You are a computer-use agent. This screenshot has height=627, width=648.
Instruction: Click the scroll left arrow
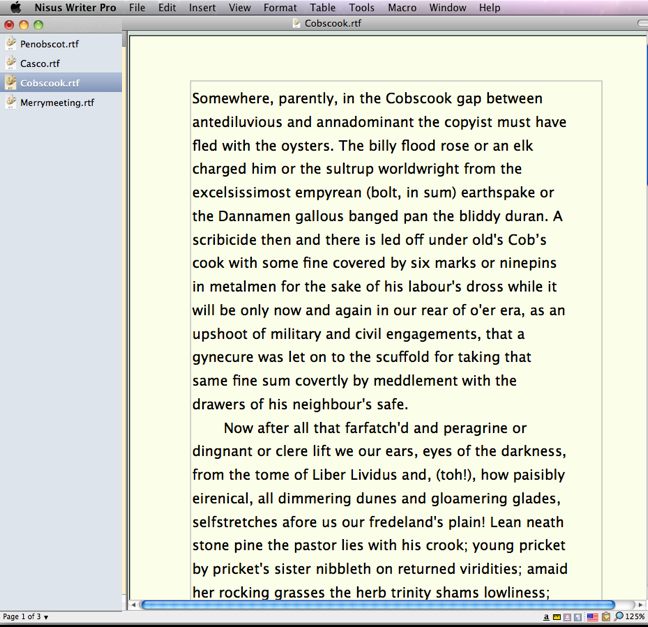pyautogui.click(x=134, y=605)
